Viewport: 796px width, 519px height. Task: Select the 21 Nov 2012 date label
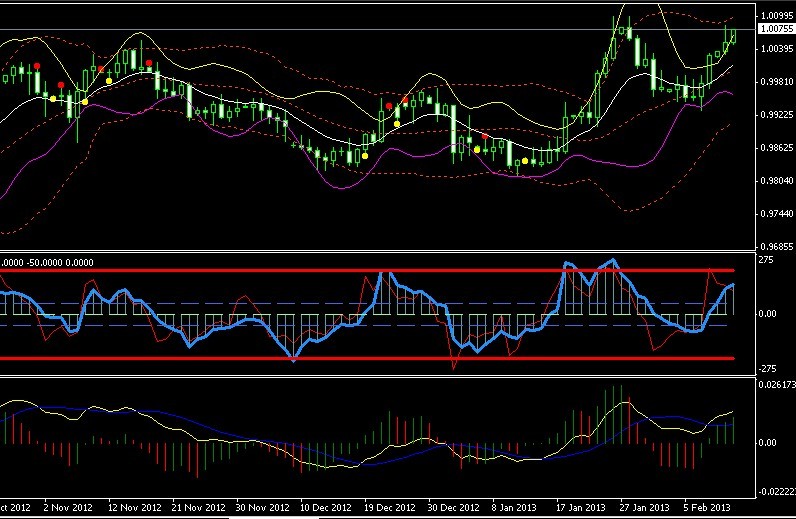pyautogui.click(x=198, y=507)
